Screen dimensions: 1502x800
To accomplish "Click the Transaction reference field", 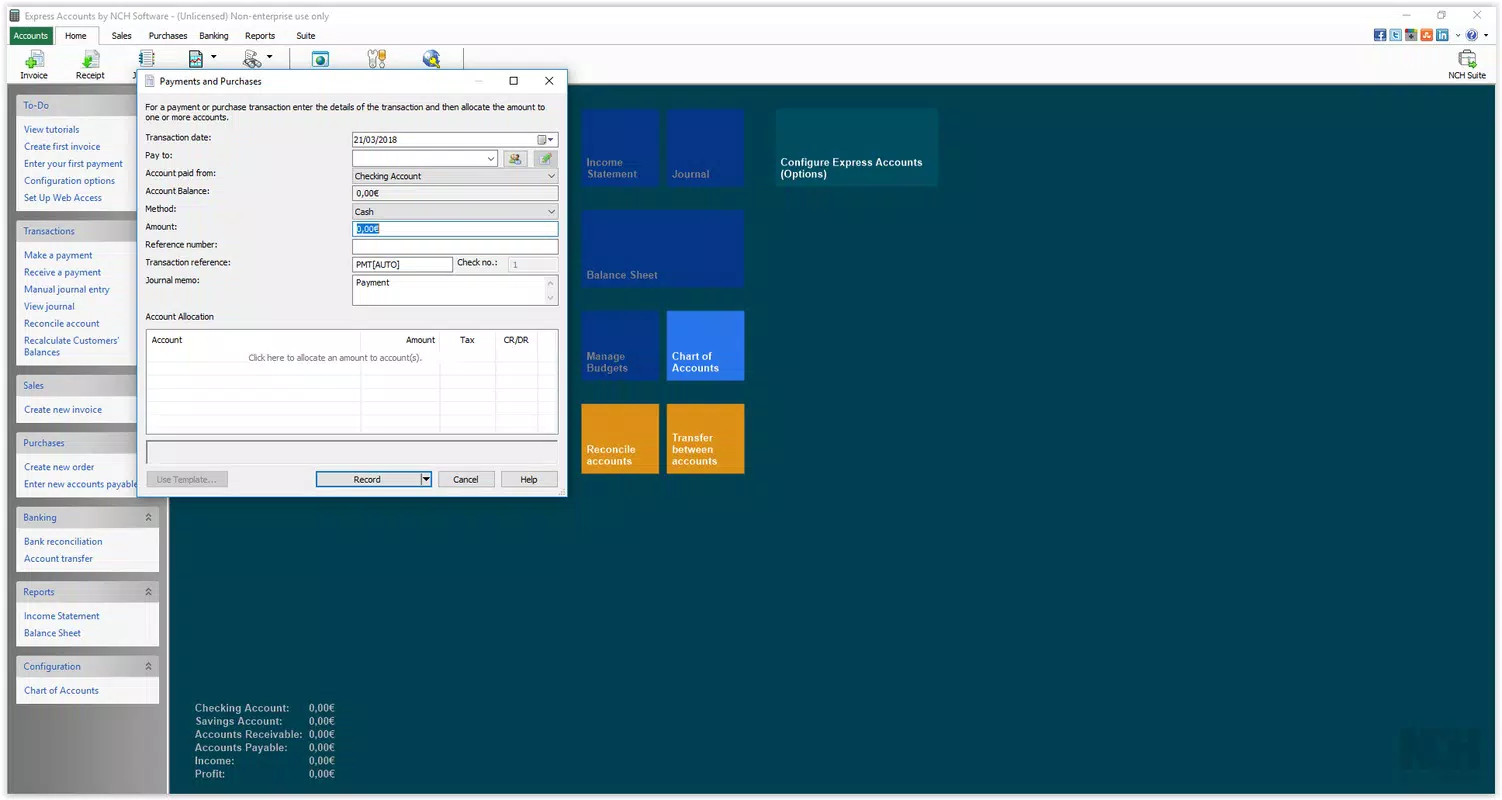I will coord(403,265).
